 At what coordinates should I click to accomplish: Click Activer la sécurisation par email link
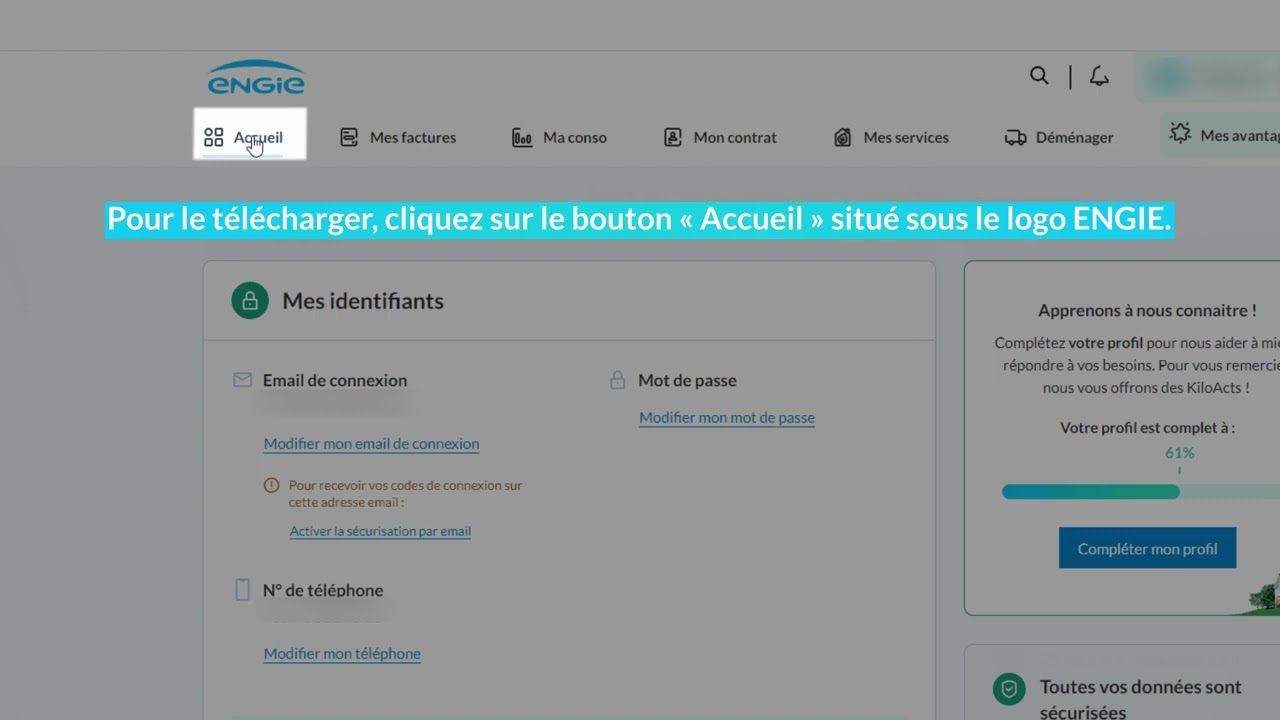click(380, 531)
